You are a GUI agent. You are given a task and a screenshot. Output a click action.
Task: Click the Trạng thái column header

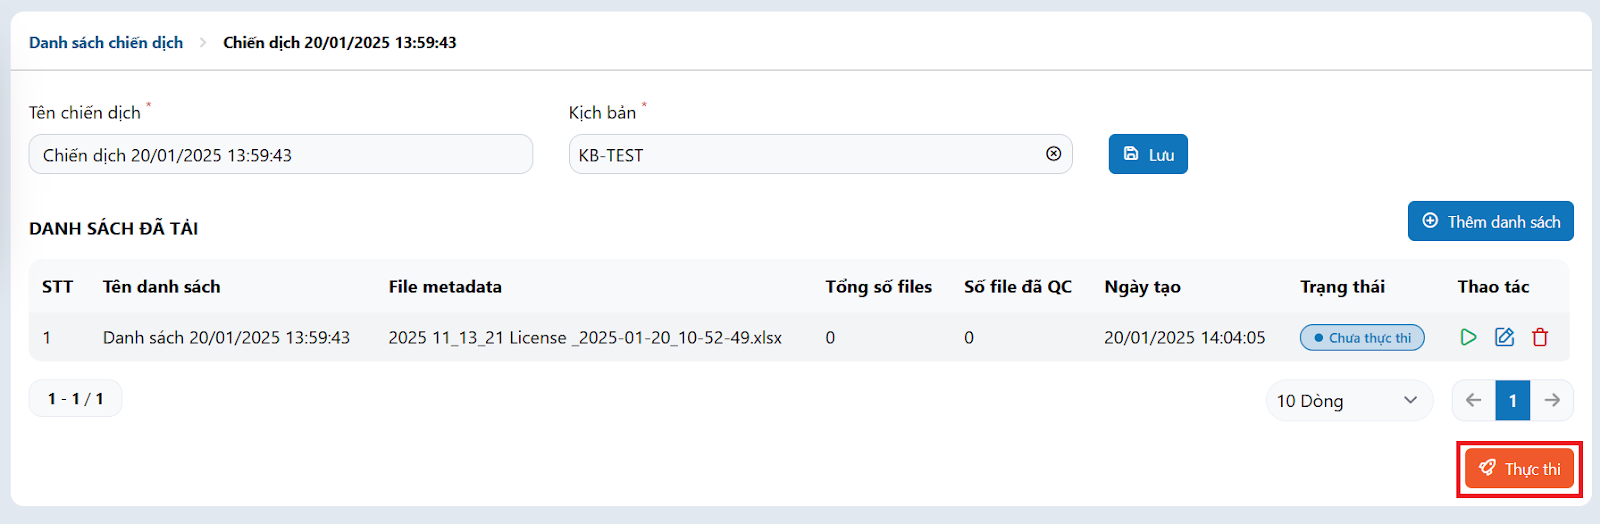pos(1342,286)
